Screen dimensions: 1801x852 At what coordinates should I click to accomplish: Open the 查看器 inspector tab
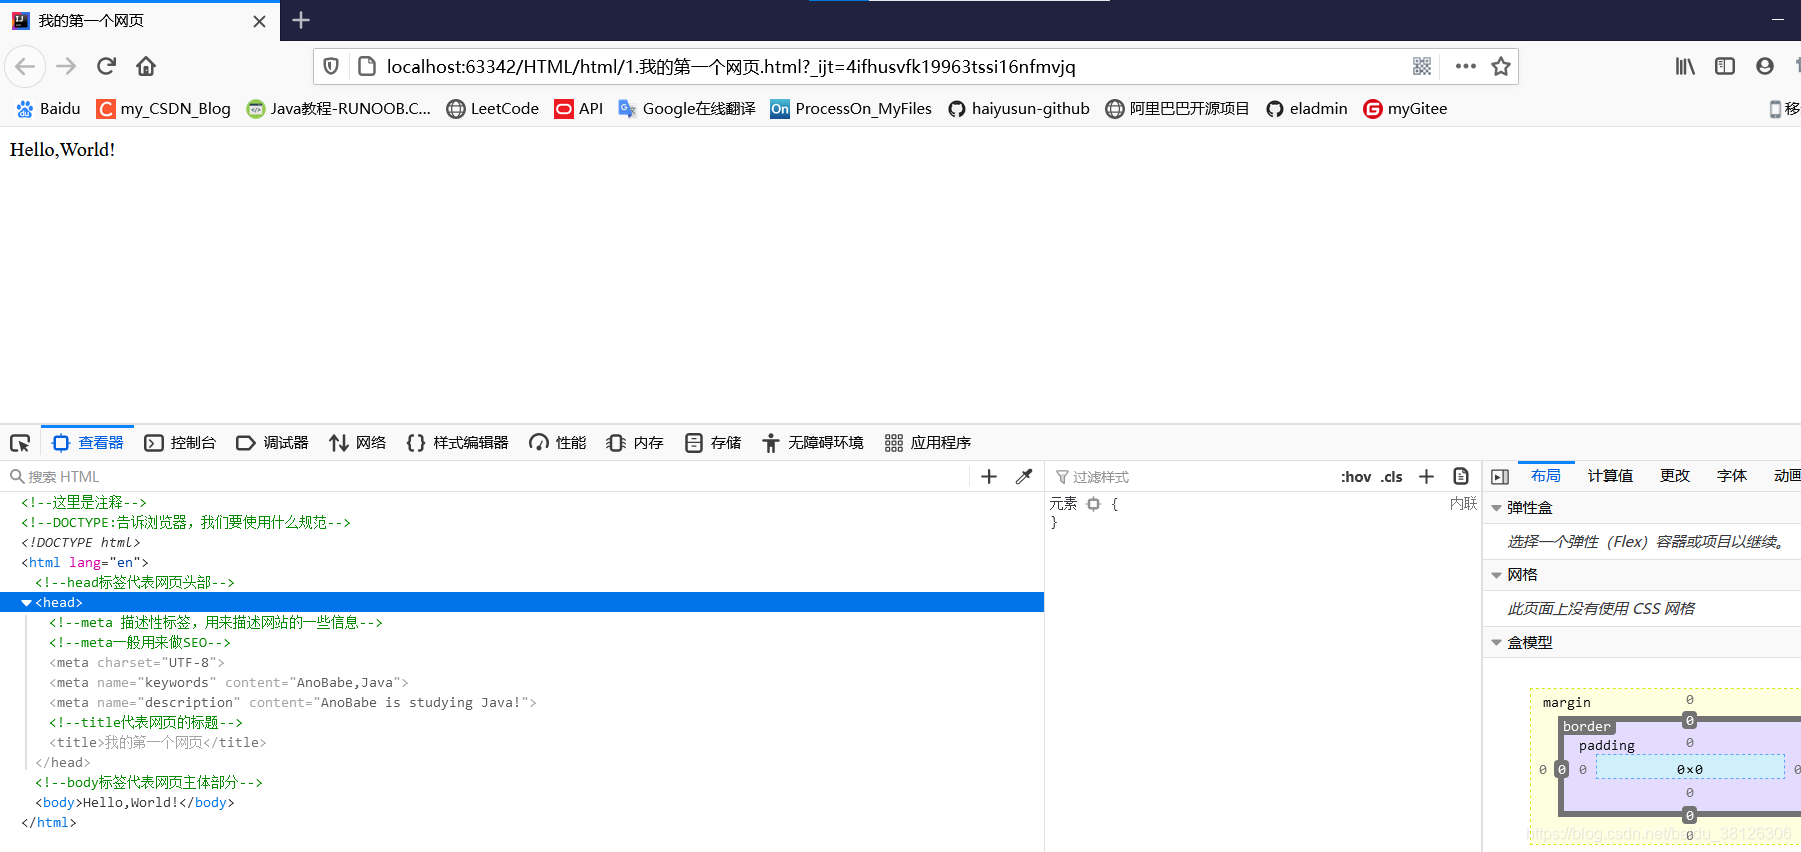pos(88,443)
